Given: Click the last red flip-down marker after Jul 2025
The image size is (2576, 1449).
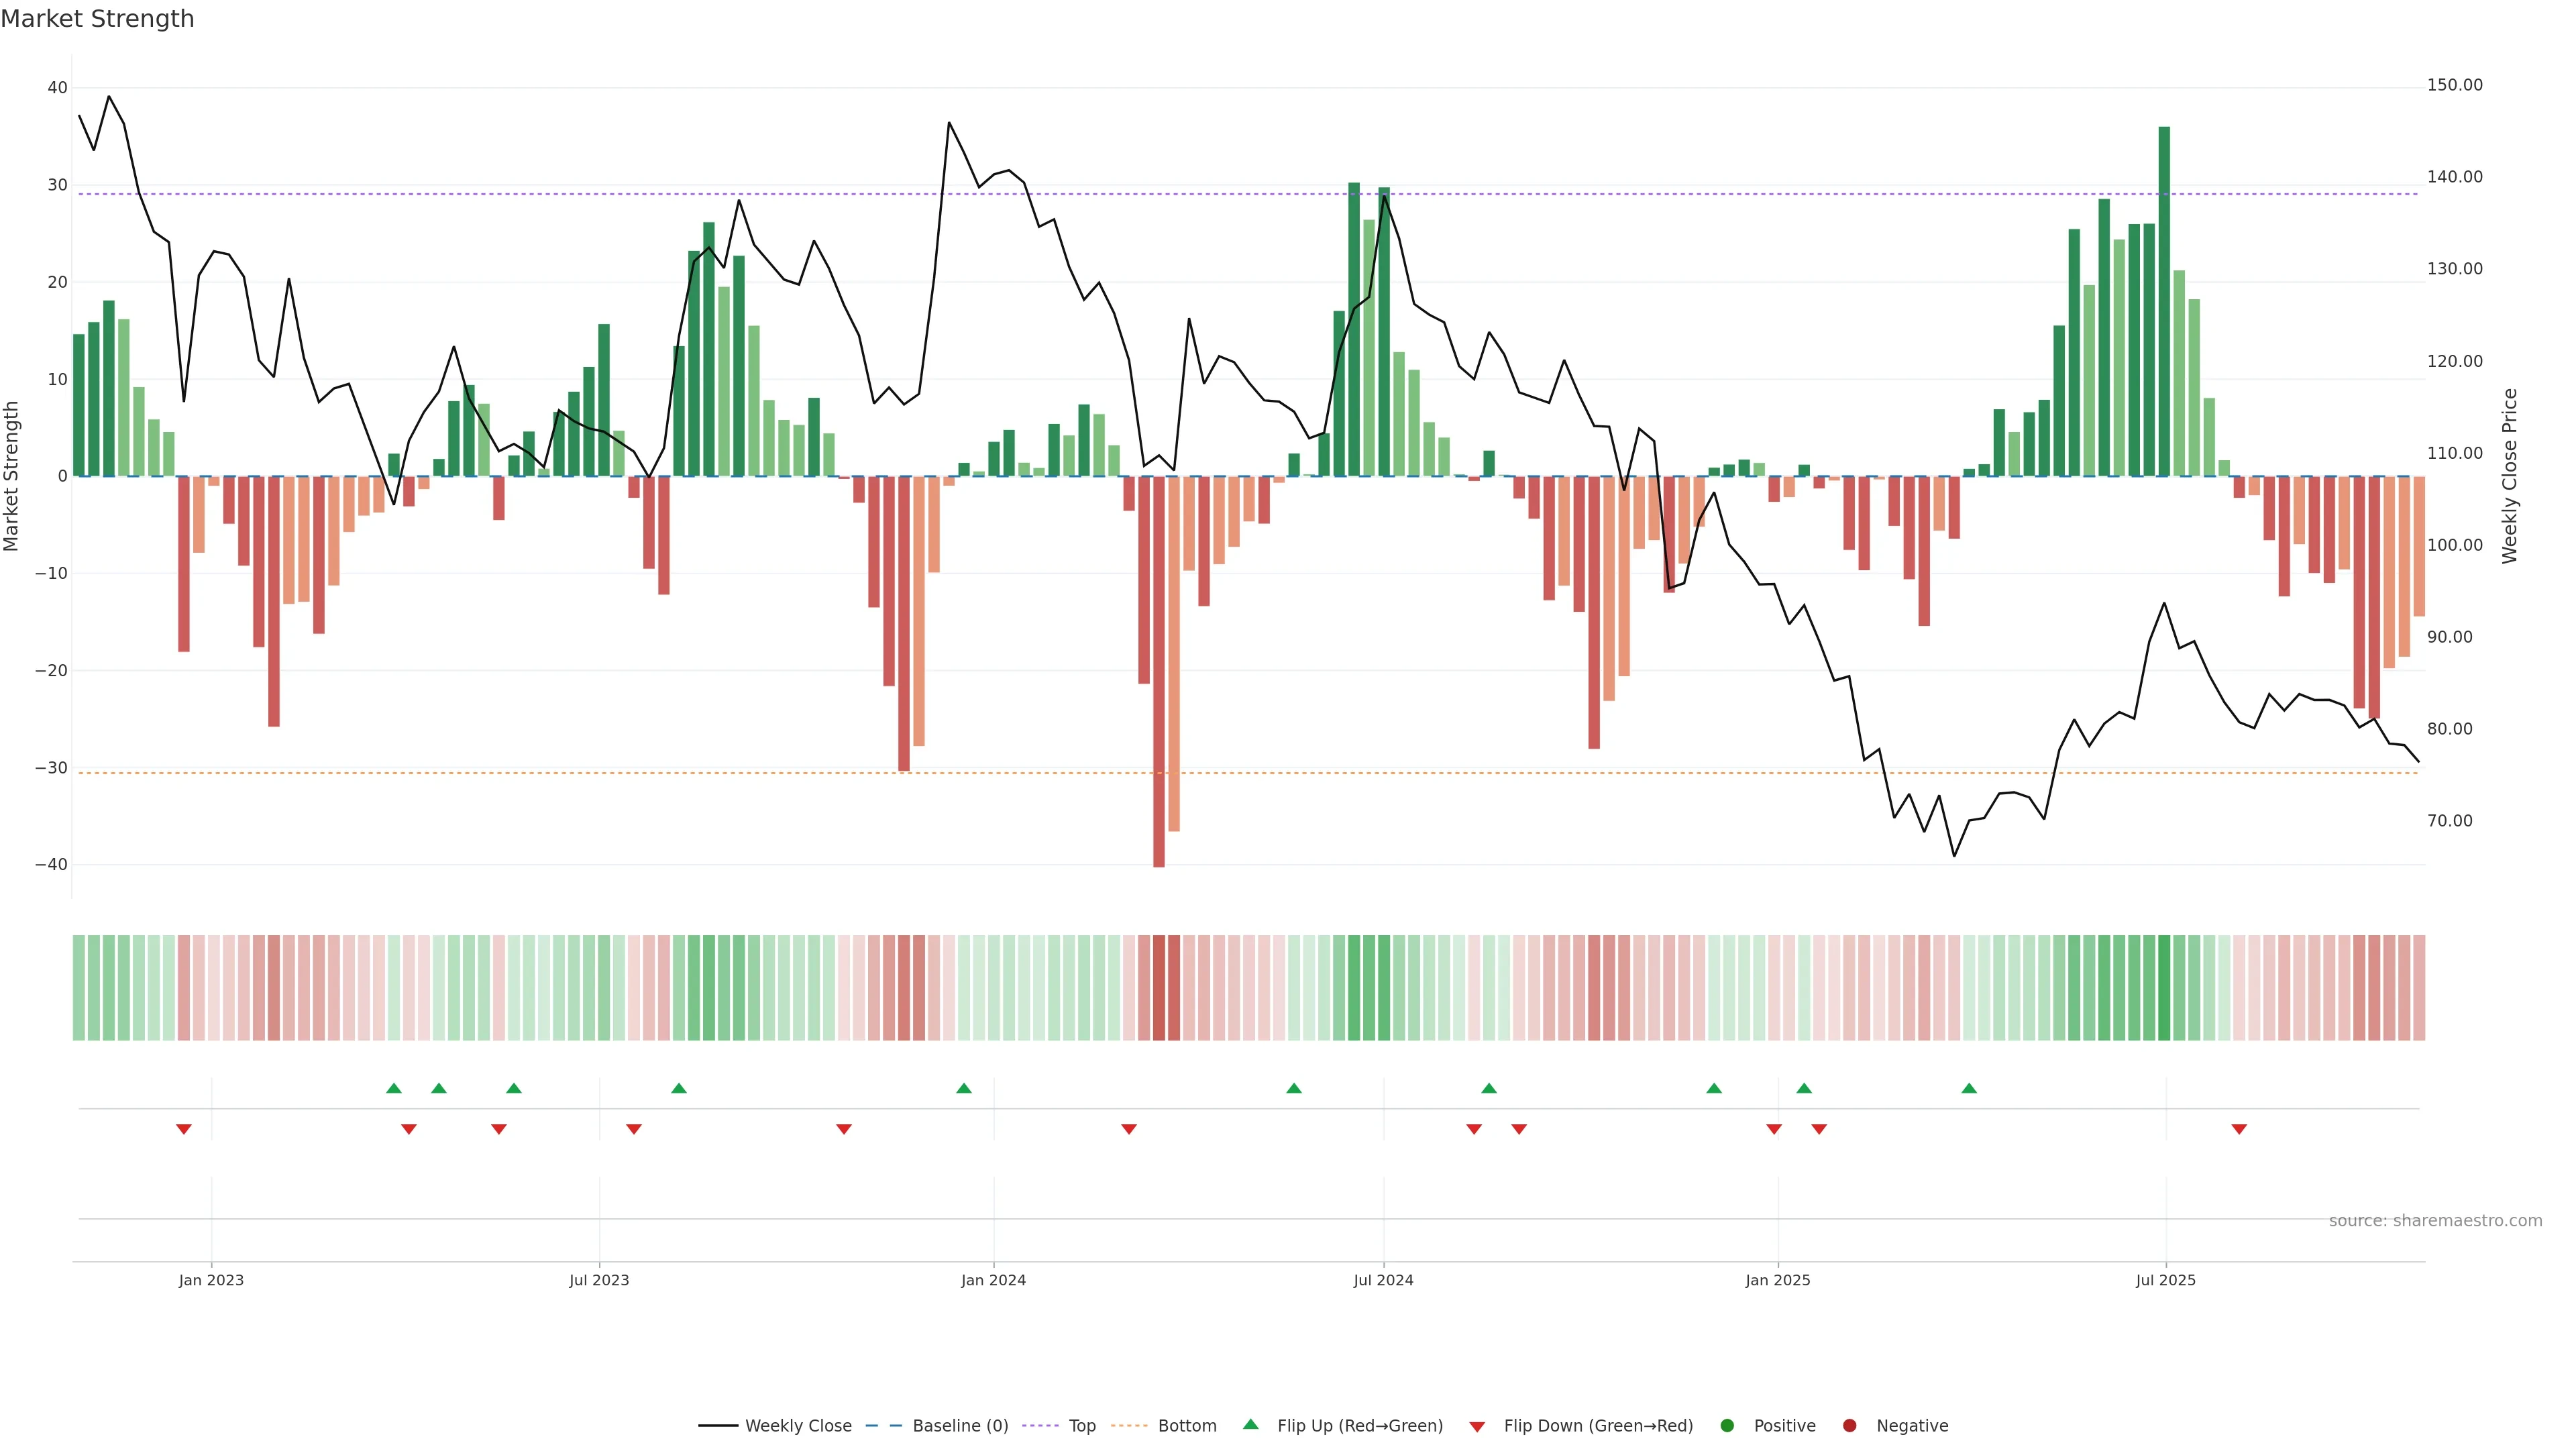Looking at the screenshot, I should pyautogui.click(x=2239, y=1129).
